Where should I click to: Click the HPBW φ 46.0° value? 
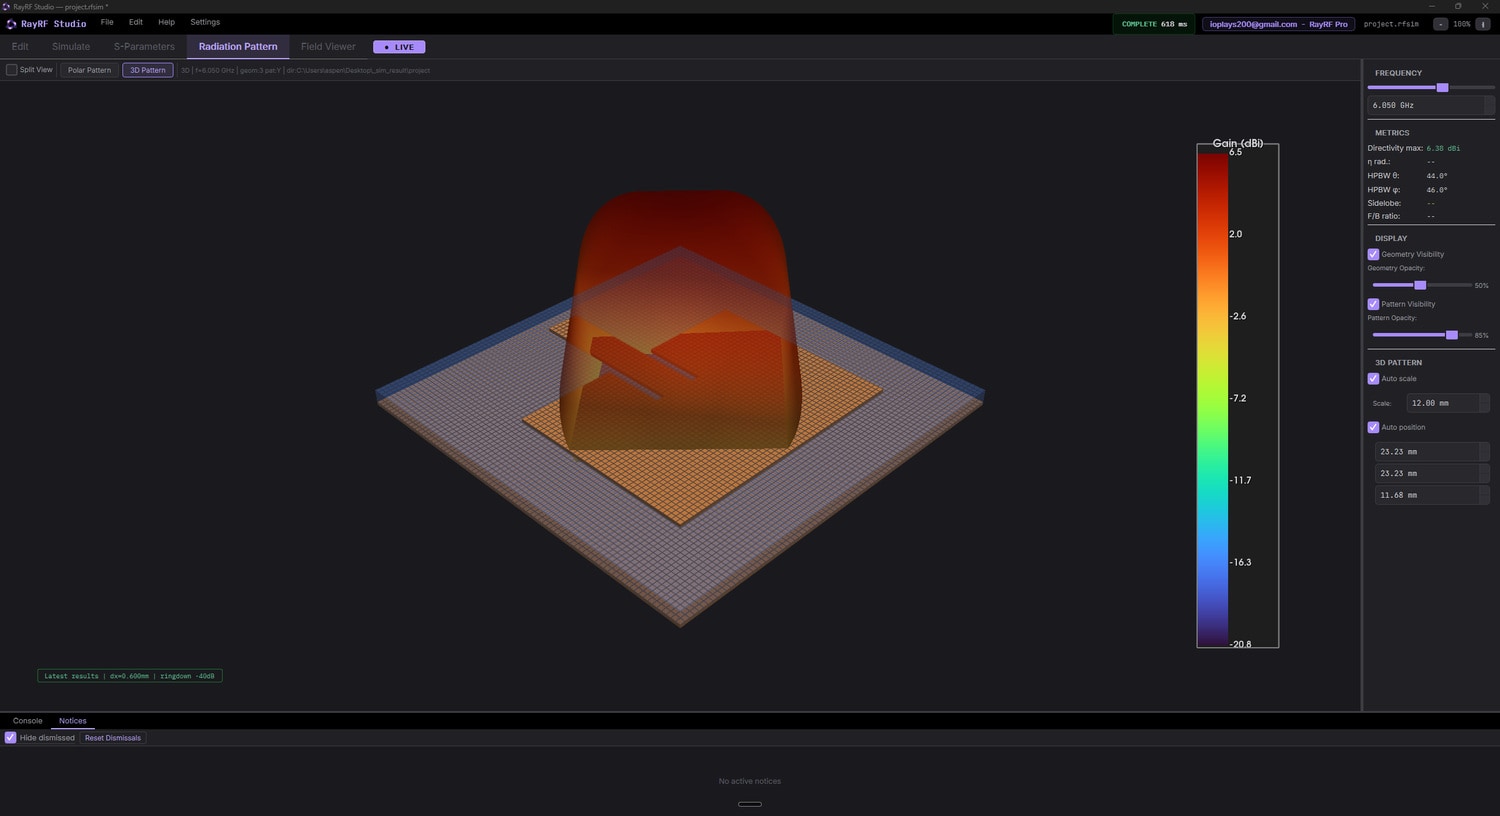click(1437, 190)
